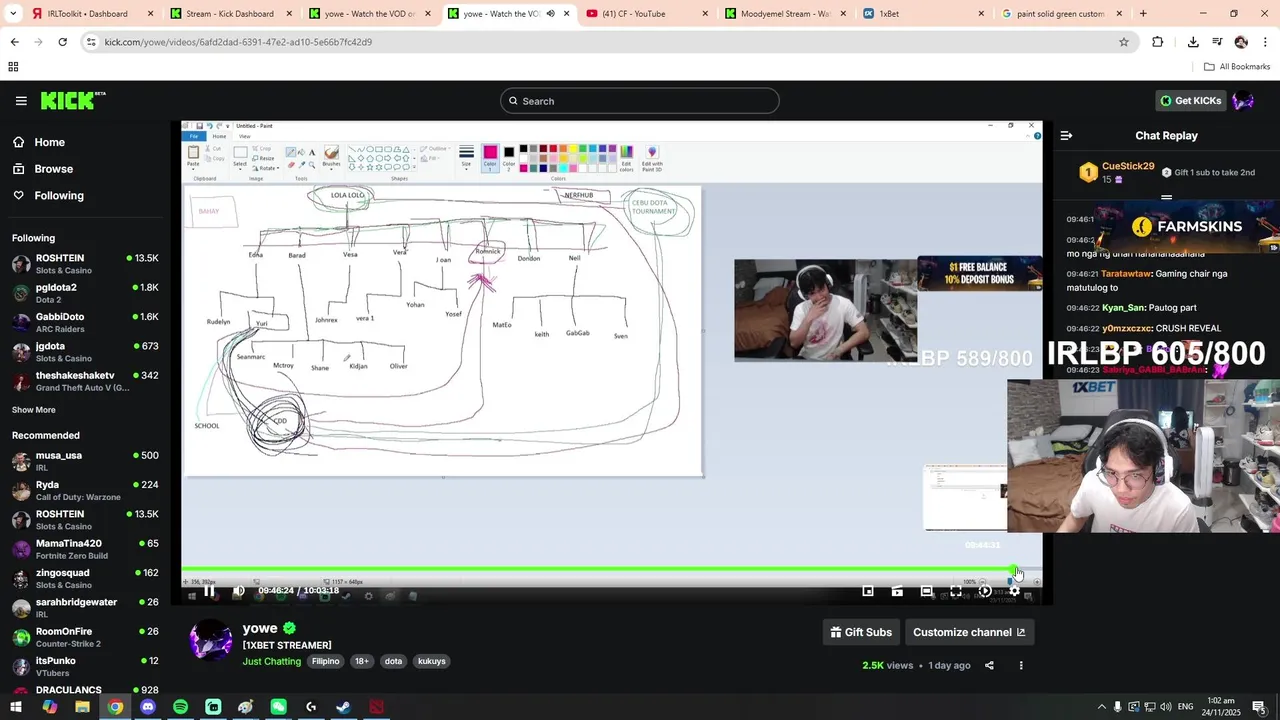The height and width of the screenshot is (720, 1280).
Task: Click Customize channel button
Action: (969, 632)
